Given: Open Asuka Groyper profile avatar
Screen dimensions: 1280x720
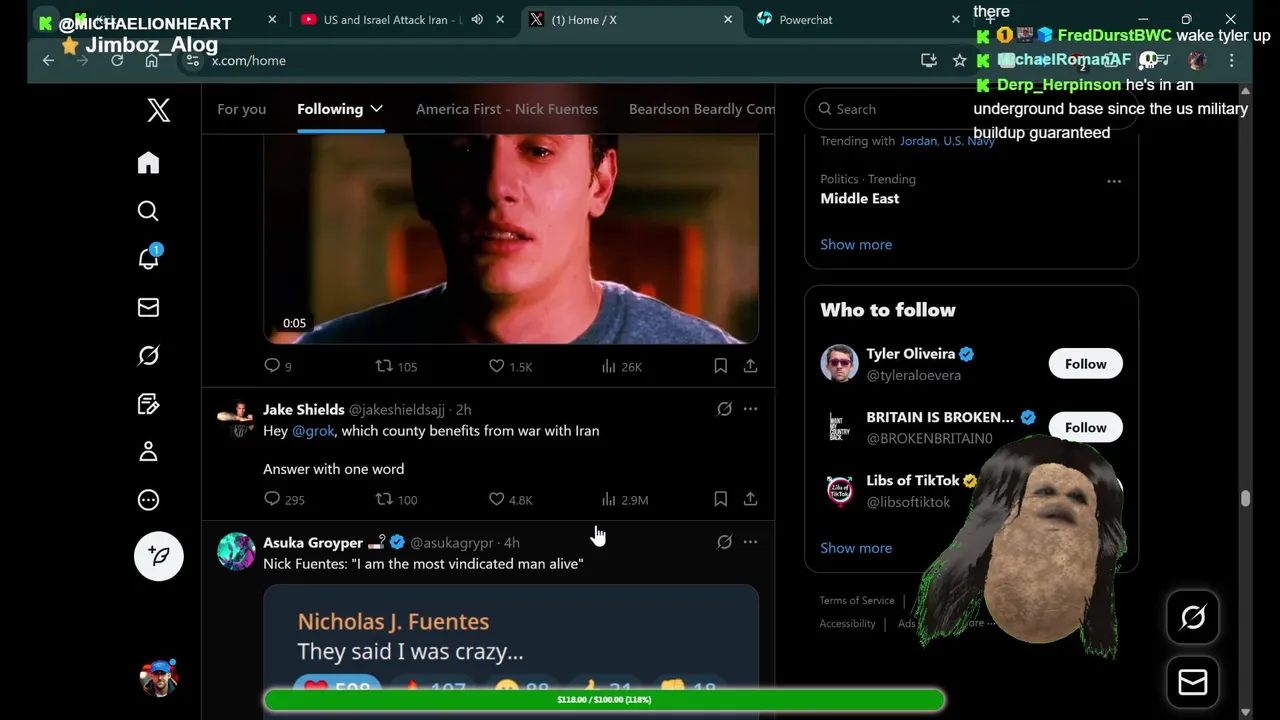Looking at the screenshot, I should click(237, 551).
